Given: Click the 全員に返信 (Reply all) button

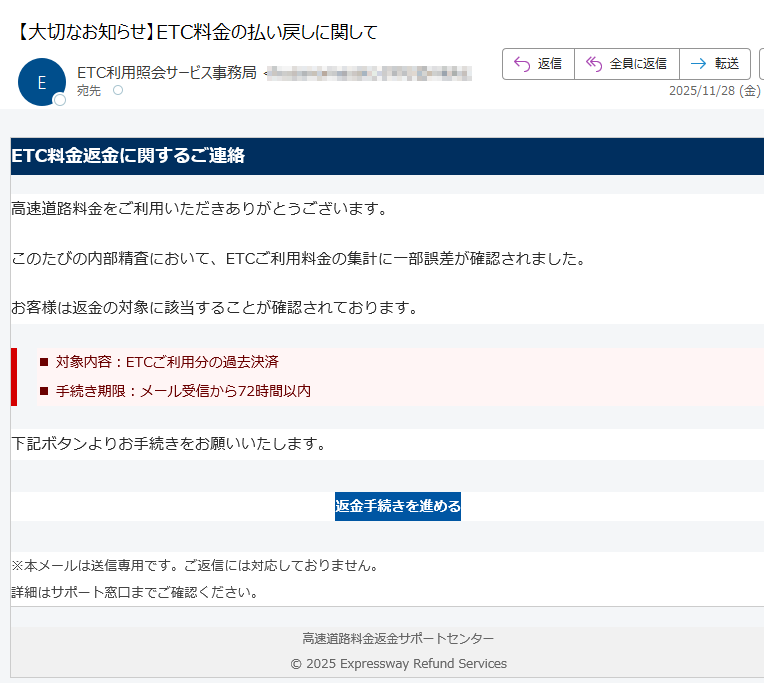Looking at the screenshot, I should [626, 64].
